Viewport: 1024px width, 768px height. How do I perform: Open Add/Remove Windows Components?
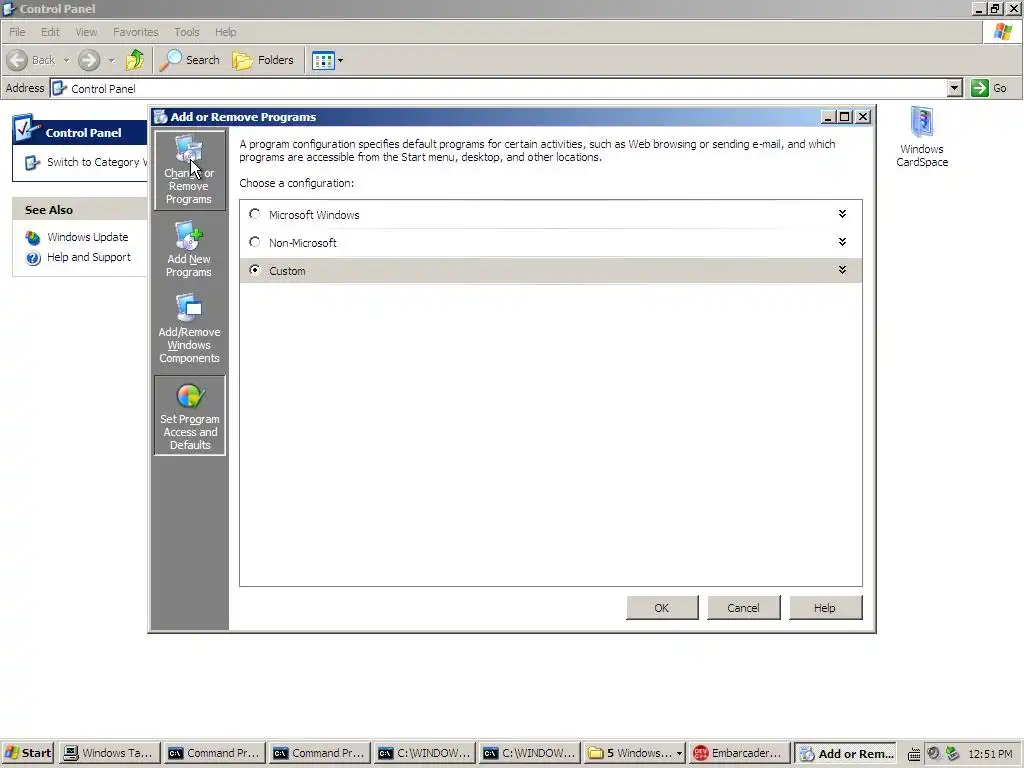click(189, 328)
